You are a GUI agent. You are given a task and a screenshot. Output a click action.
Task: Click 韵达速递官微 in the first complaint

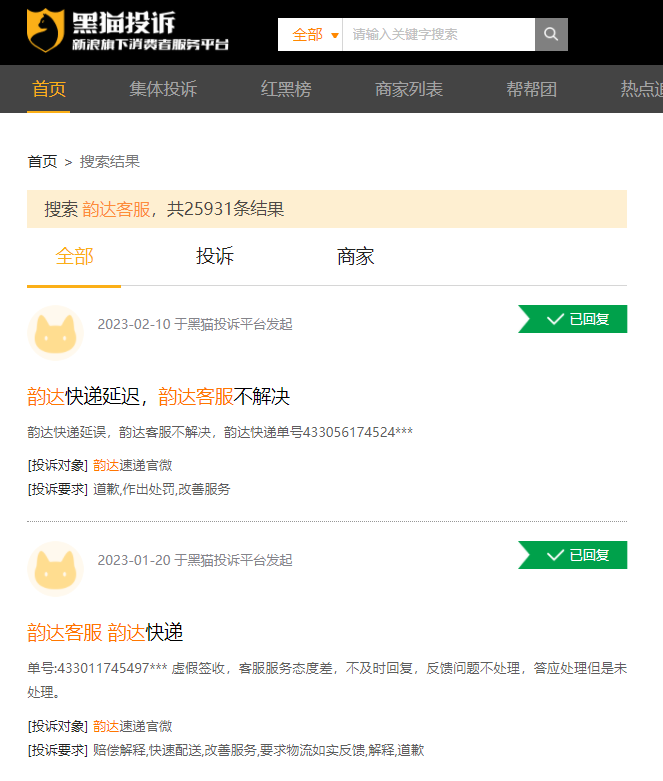(x=133, y=465)
